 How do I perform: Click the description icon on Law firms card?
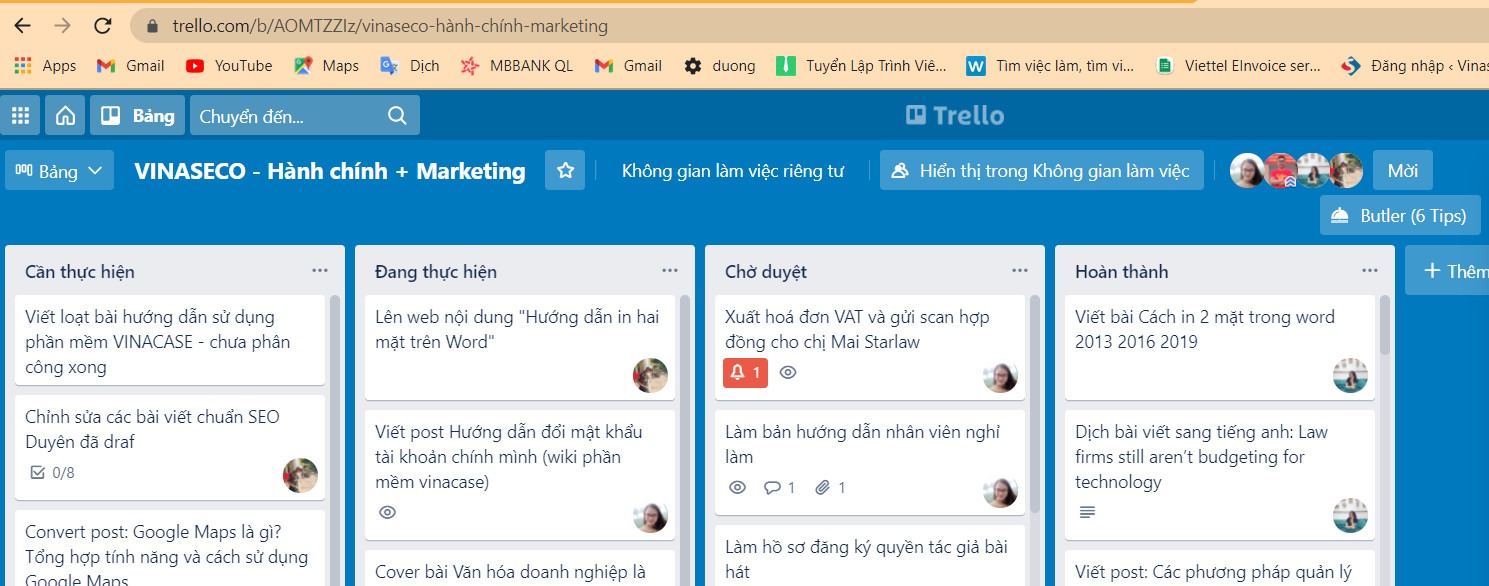click(1088, 512)
